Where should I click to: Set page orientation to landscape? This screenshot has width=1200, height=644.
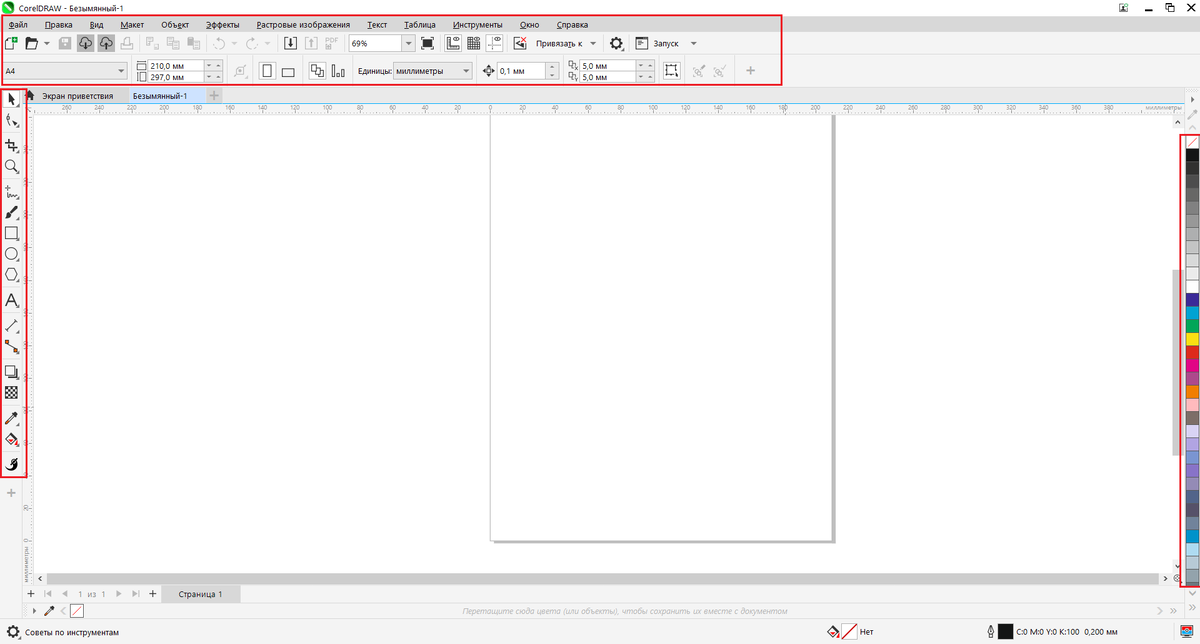coord(288,71)
